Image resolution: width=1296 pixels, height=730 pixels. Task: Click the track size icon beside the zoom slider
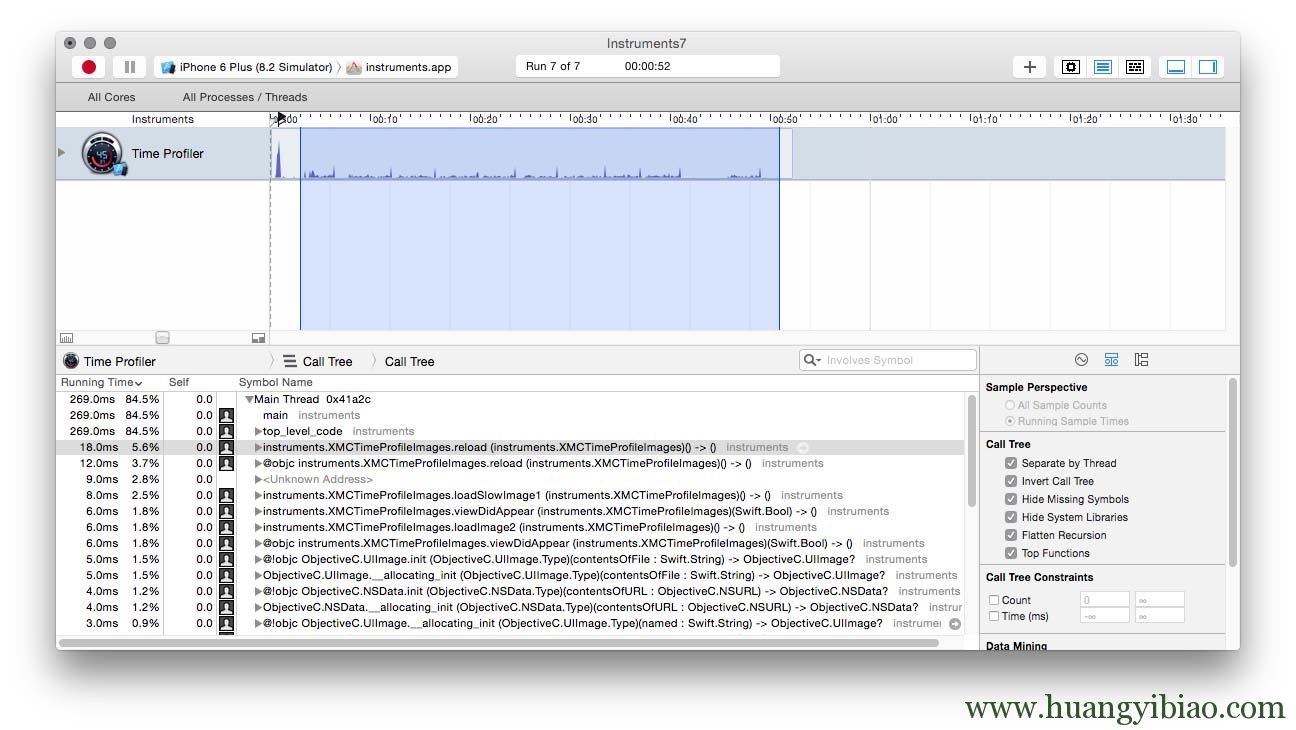pyautogui.click(x=258, y=338)
